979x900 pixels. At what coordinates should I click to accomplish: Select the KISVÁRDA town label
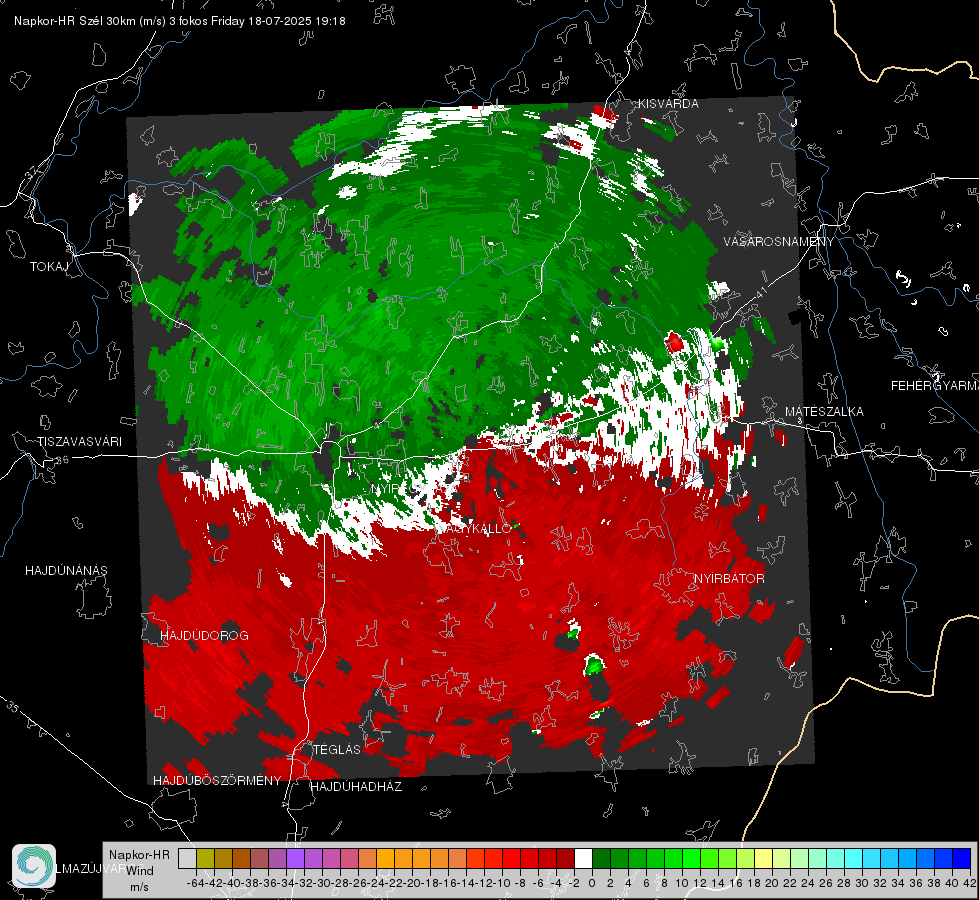[x=668, y=104]
